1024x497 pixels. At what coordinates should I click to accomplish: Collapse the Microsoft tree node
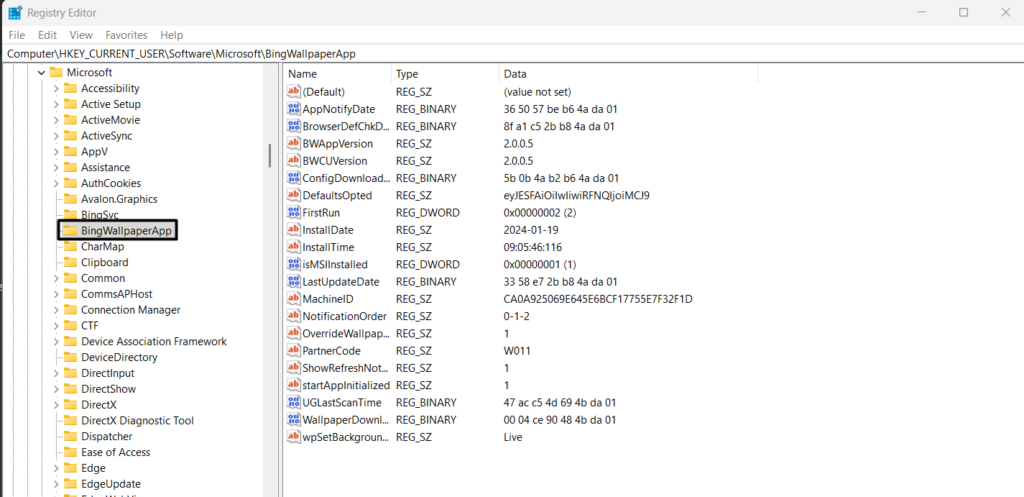point(42,73)
